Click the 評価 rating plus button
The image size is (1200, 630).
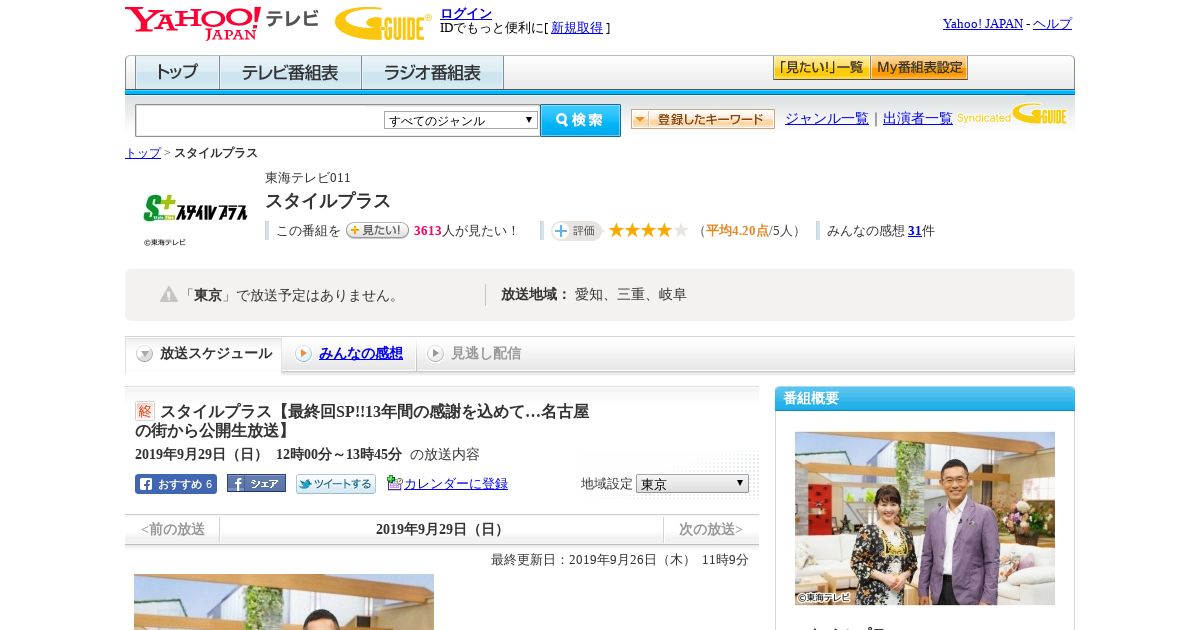(x=576, y=231)
